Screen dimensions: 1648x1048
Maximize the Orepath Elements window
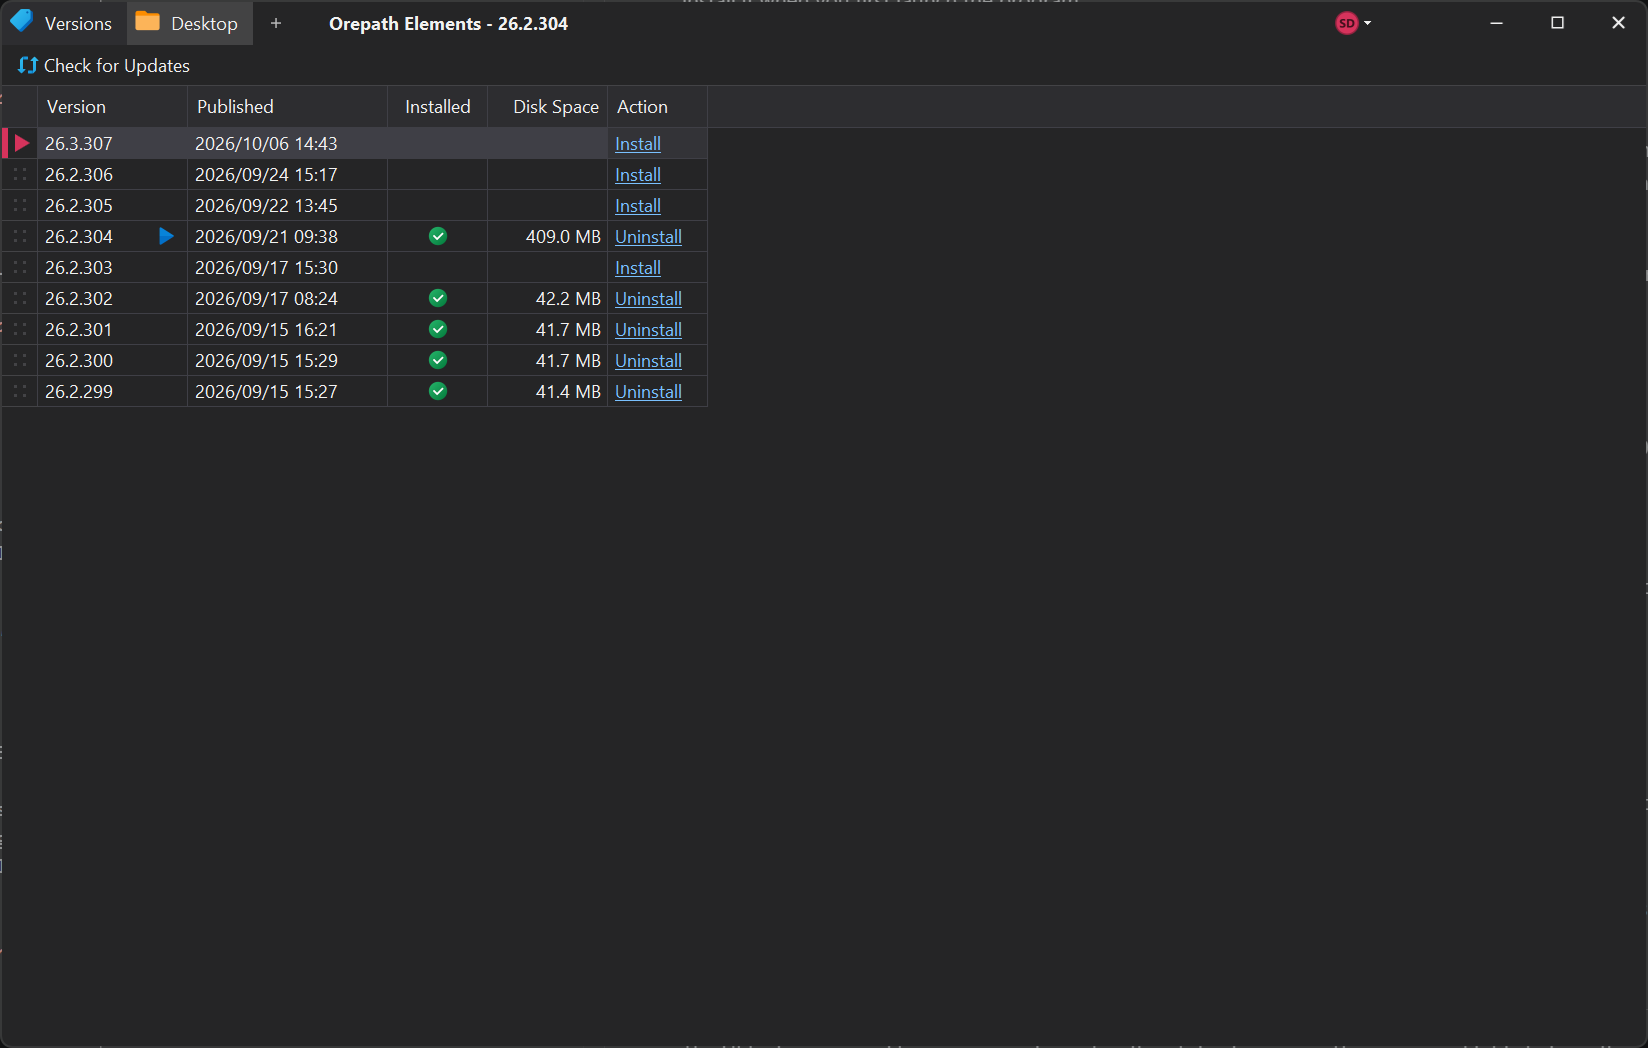(1557, 23)
